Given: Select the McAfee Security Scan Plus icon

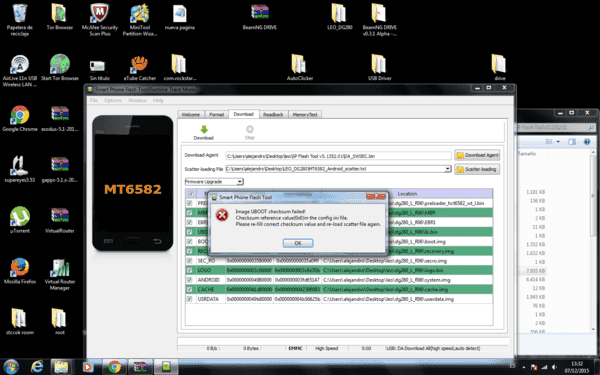Looking at the screenshot, I should click(x=99, y=19).
